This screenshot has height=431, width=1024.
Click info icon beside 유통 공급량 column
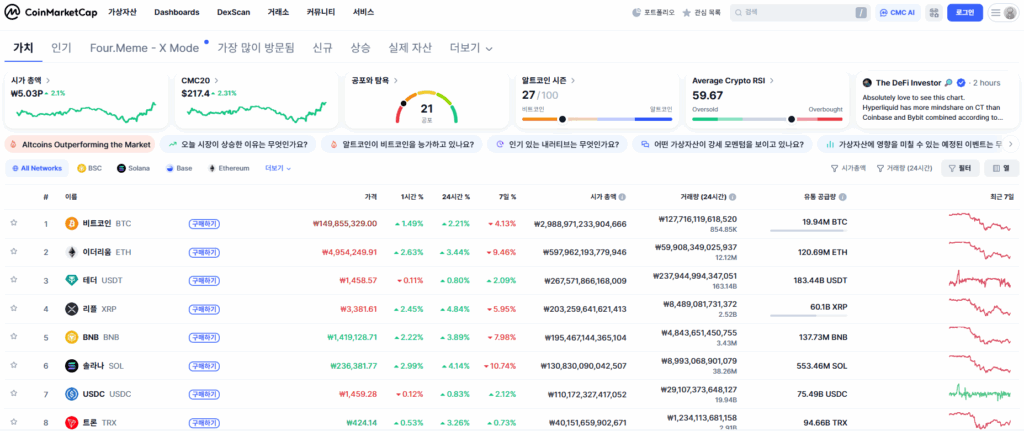(x=843, y=197)
